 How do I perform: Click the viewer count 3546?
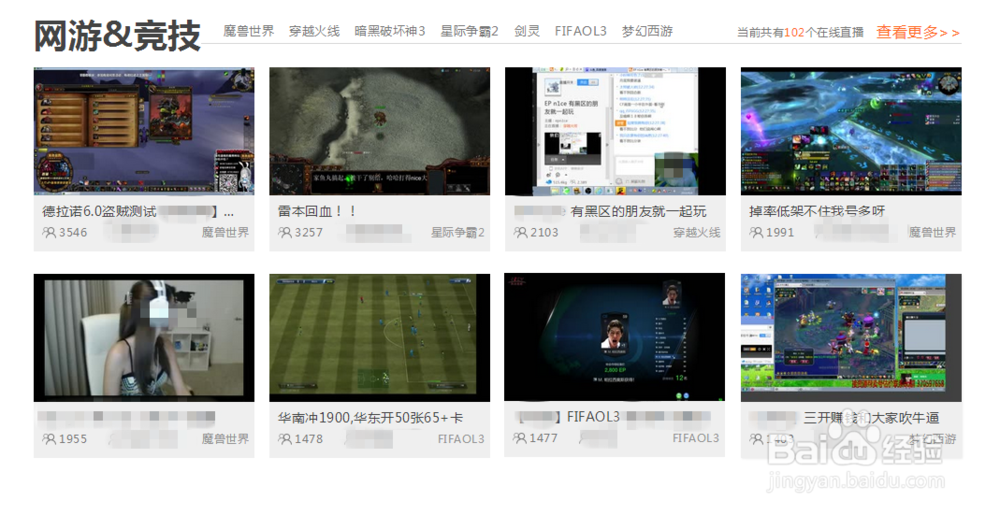point(73,233)
